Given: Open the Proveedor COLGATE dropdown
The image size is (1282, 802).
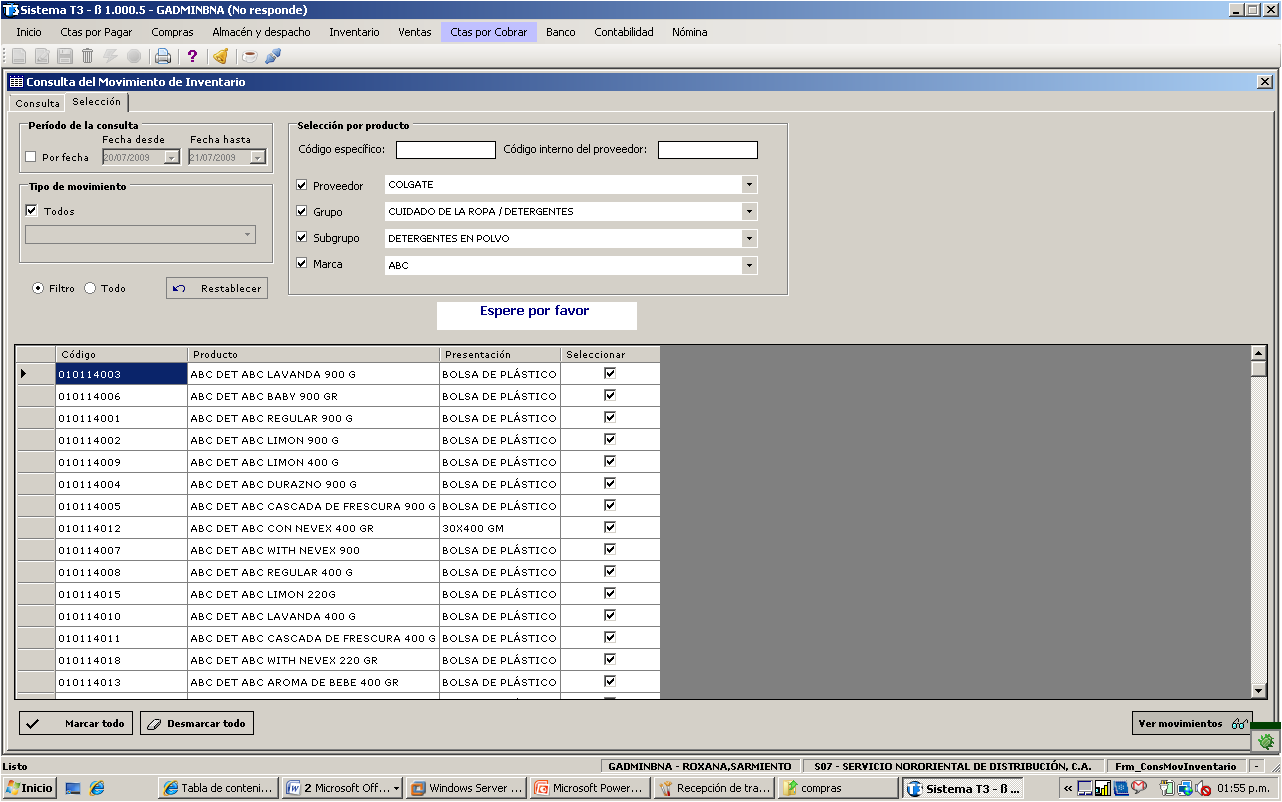Looking at the screenshot, I should 749,185.
